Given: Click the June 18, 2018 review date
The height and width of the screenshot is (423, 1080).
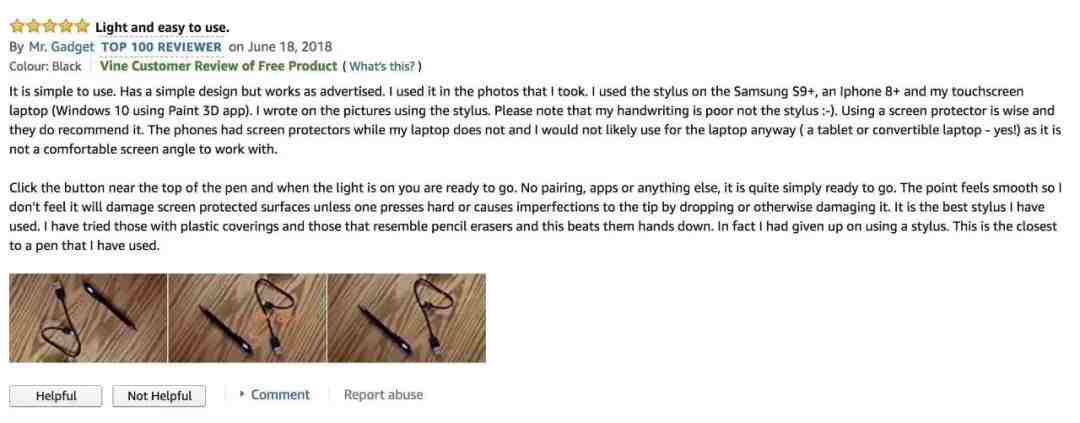Looking at the screenshot, I should point(290,47).
